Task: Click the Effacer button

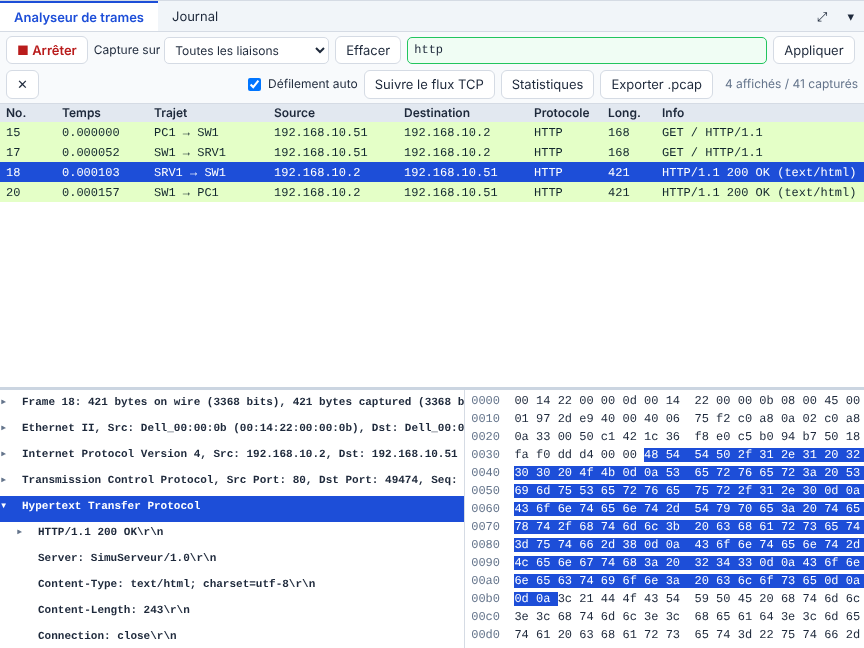Action: click(368, 51)
